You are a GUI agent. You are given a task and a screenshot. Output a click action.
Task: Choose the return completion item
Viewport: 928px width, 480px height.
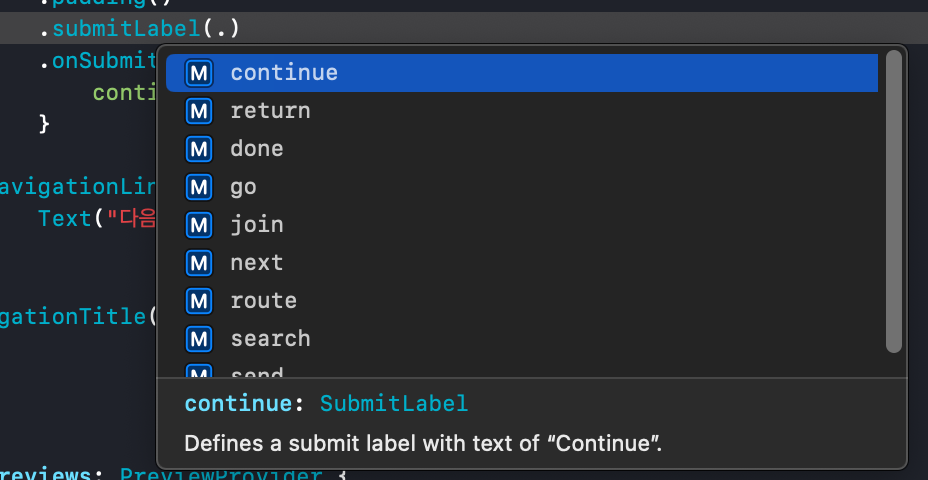(x=521, y=111)
